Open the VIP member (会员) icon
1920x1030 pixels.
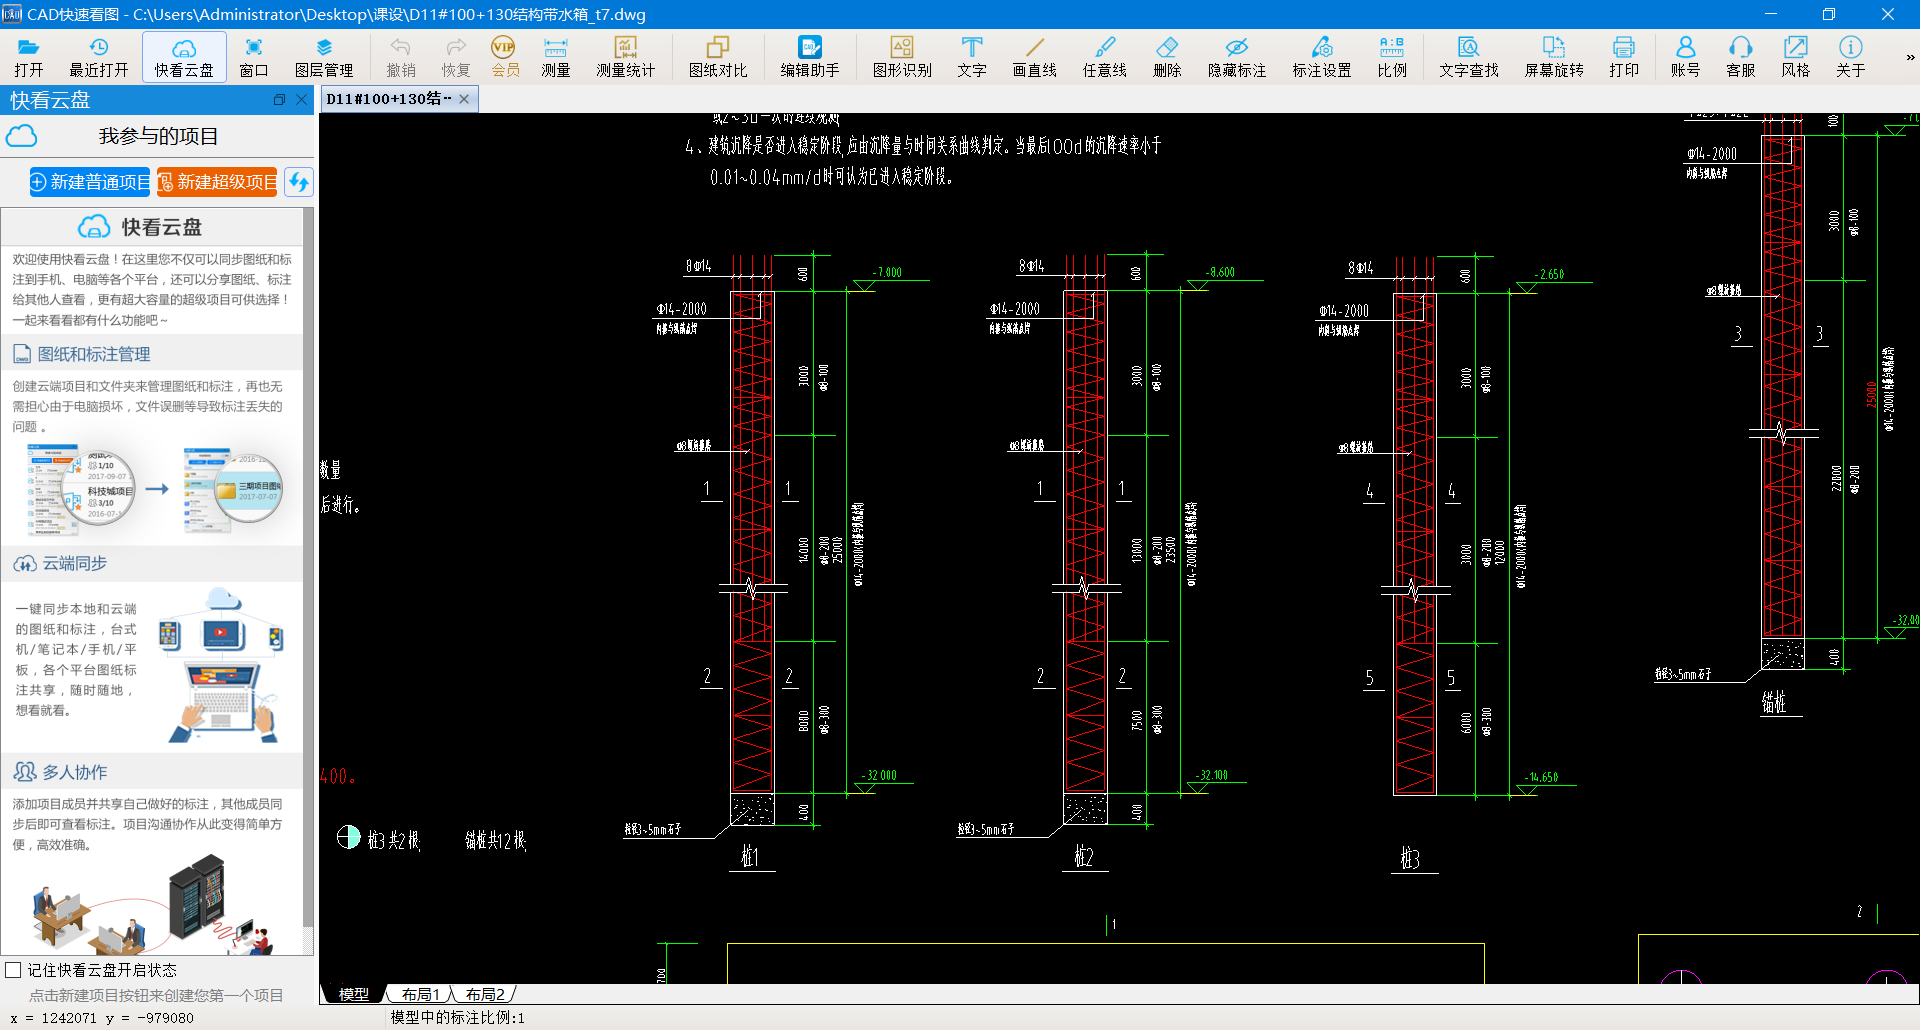pos(504,57)
